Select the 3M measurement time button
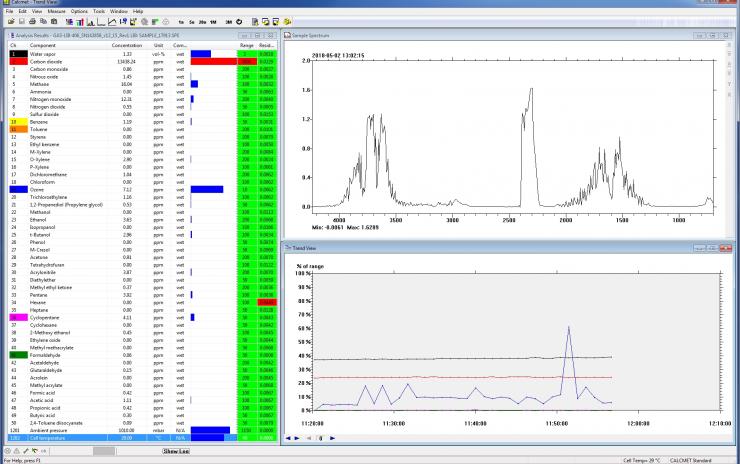740x464 pixels. tap(229, 22)
